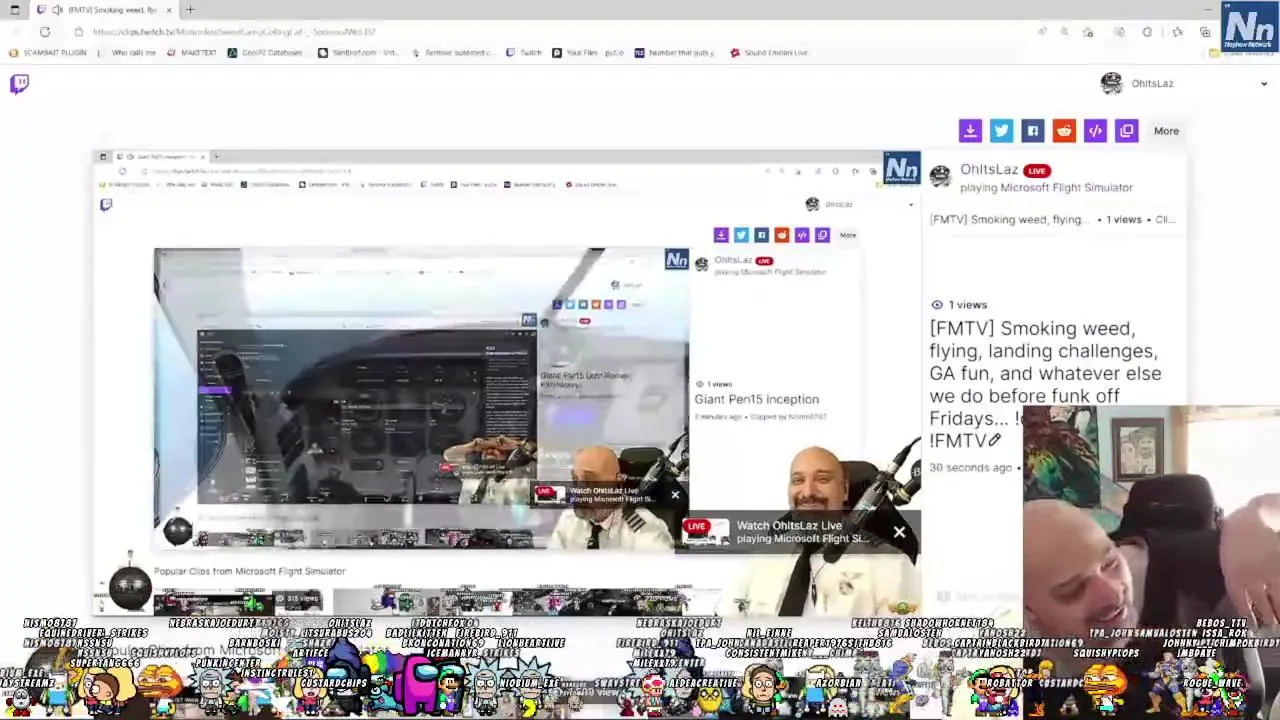Click the nested embed code icon inside the video

tap(802, 235)
